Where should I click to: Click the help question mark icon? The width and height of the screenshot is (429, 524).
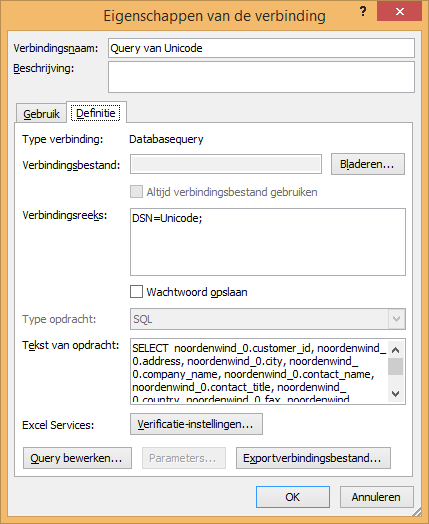[x=363, y=12]
